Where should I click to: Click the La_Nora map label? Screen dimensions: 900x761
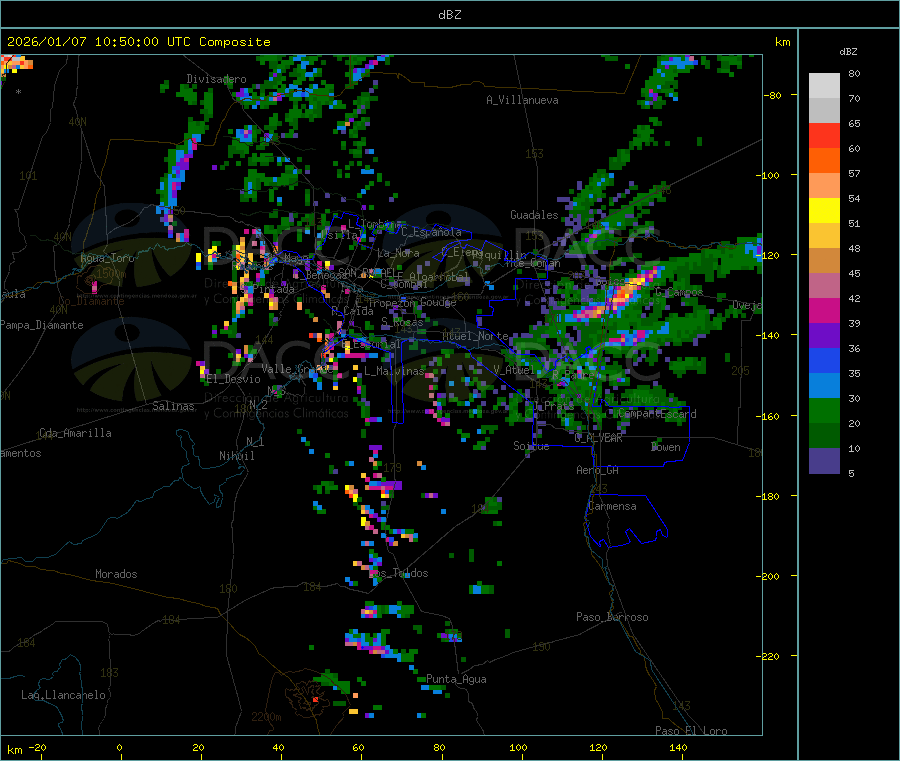click(x=398, y=253)
